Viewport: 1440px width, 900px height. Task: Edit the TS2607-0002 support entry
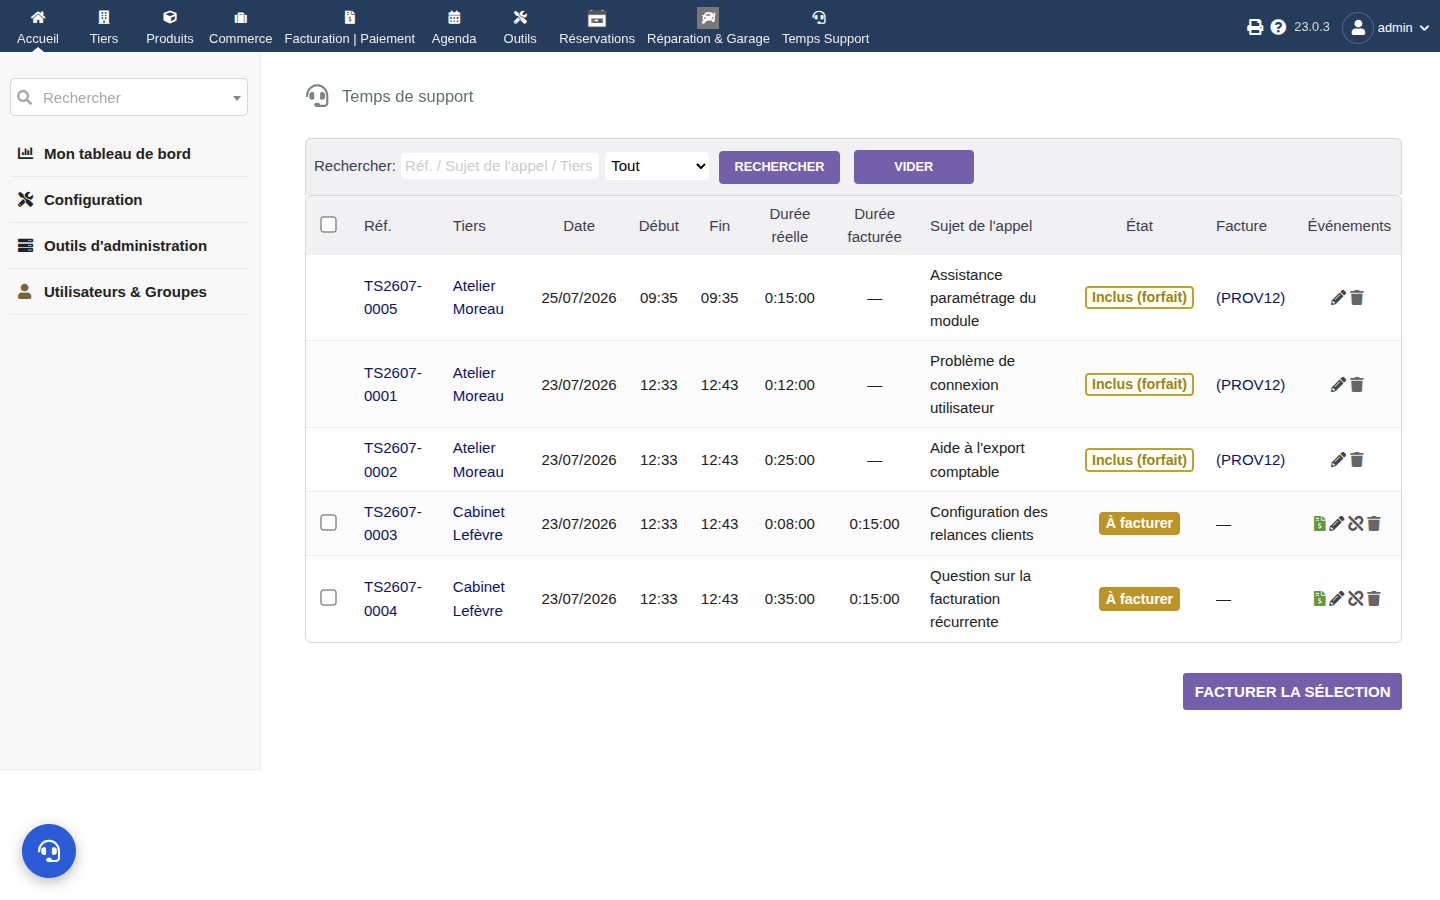click(x=1338, y=460)
